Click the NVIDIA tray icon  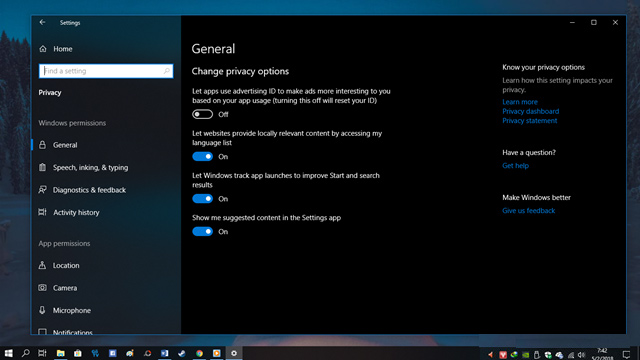pos(525,355)
